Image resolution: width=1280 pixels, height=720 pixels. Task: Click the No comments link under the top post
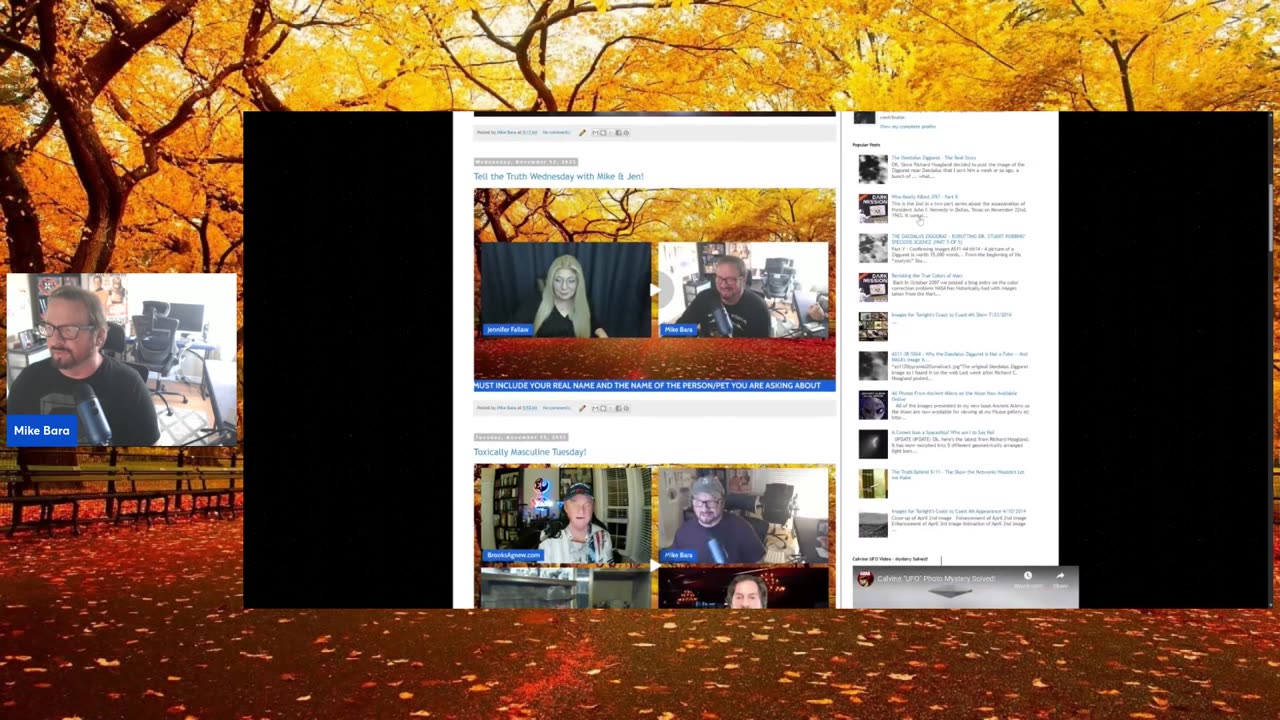coord(556,132)
